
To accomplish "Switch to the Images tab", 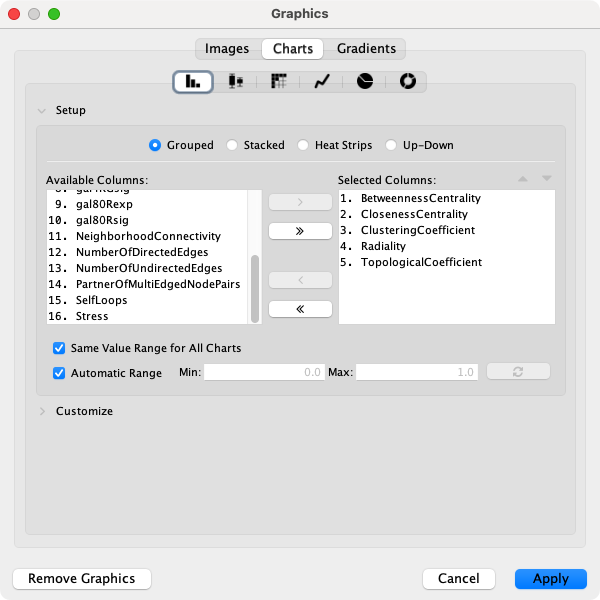I will (x=227, y=48).
